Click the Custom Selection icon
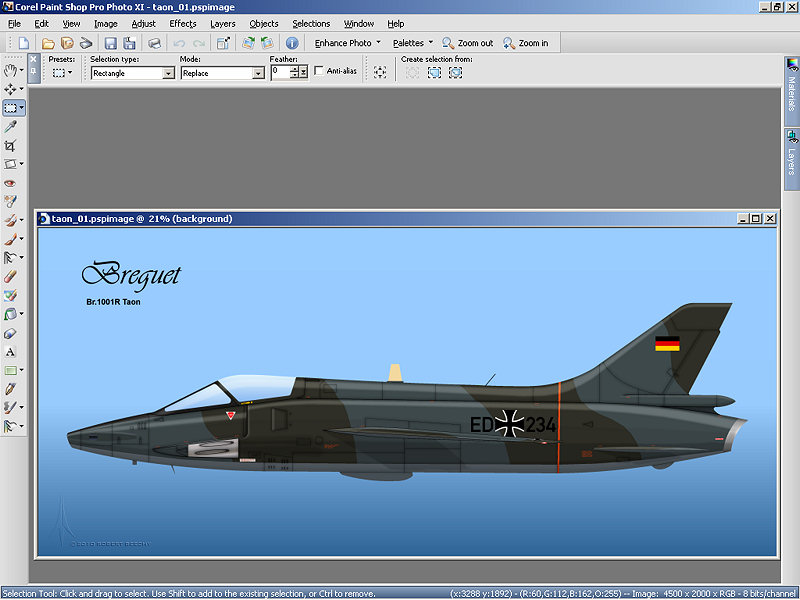The image size is (800, 600). (x=380, y=72)
